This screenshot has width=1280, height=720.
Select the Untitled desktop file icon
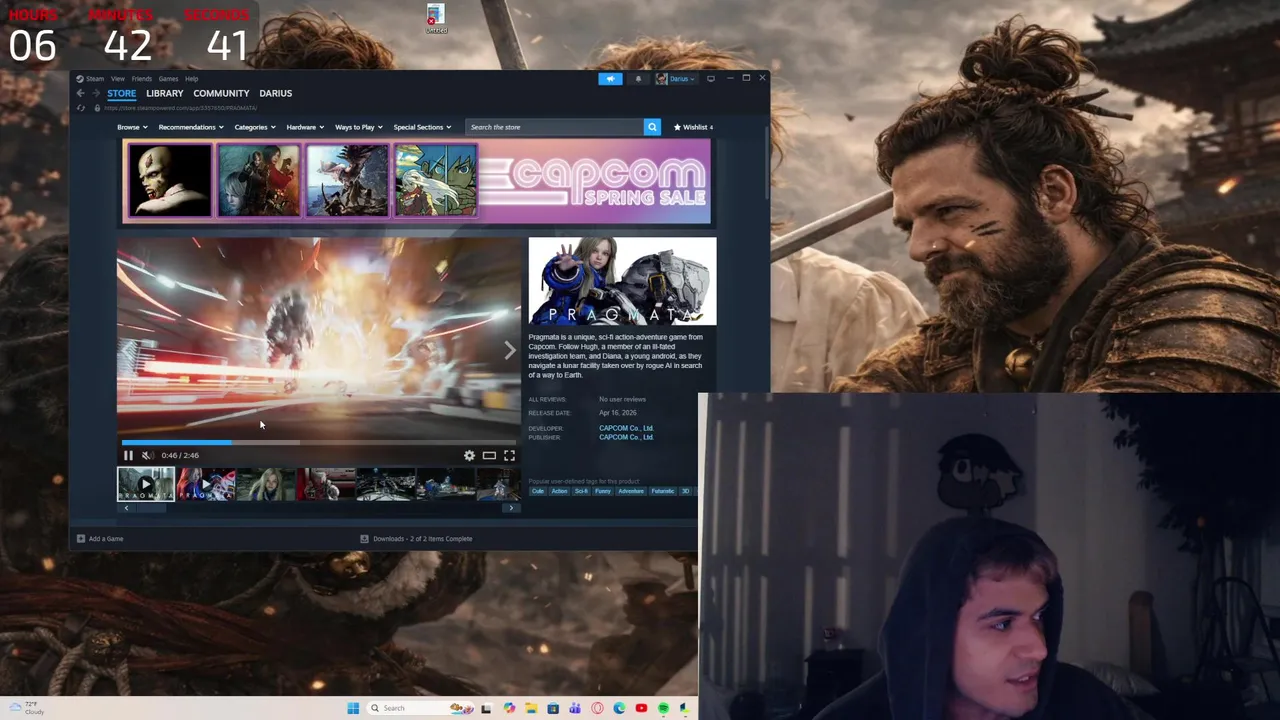click(435, 18)
